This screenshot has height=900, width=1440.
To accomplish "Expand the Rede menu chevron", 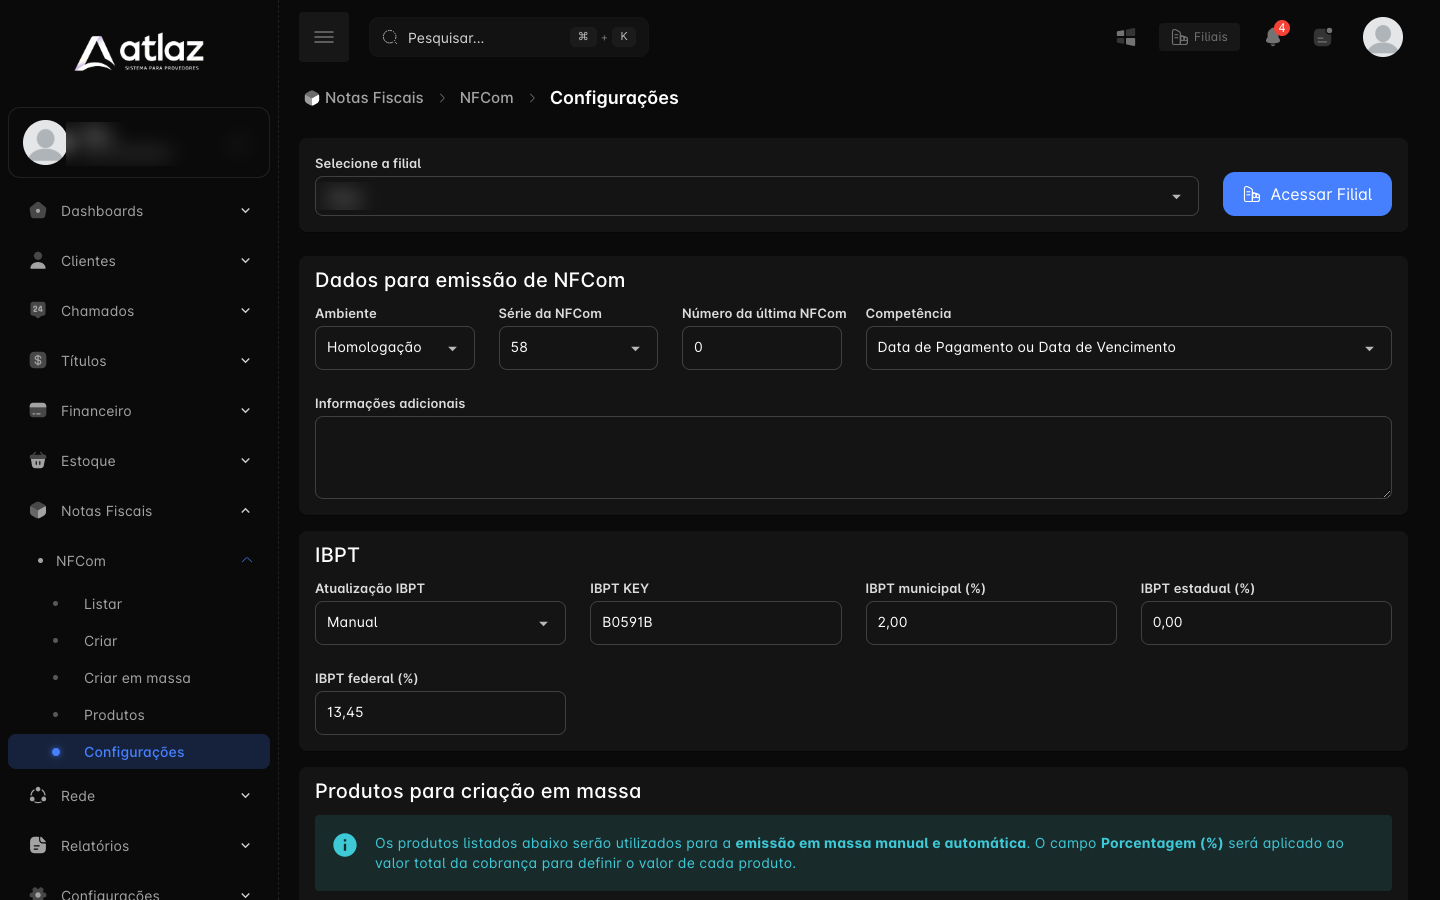I will click(x=245, y=795).
